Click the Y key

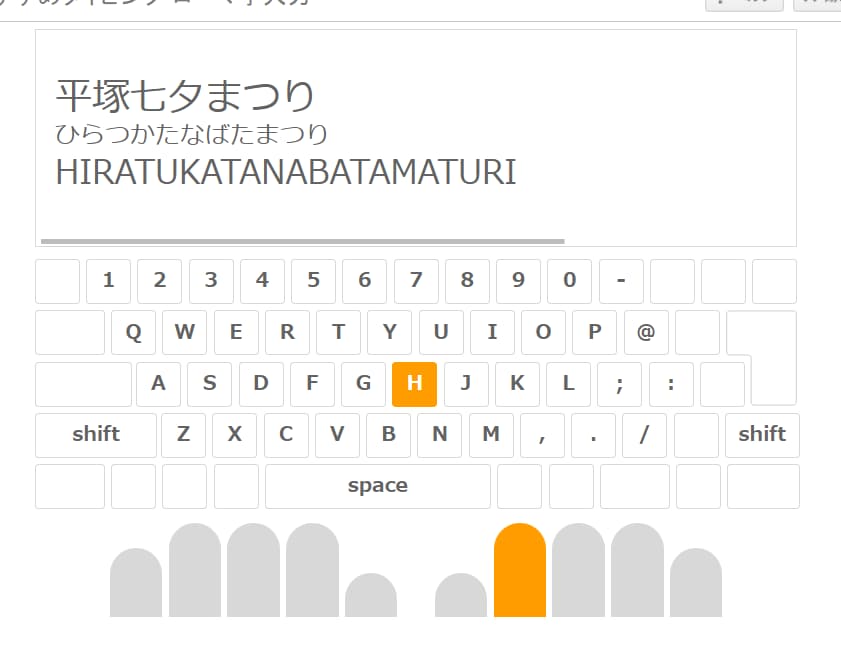coord(389,333)
